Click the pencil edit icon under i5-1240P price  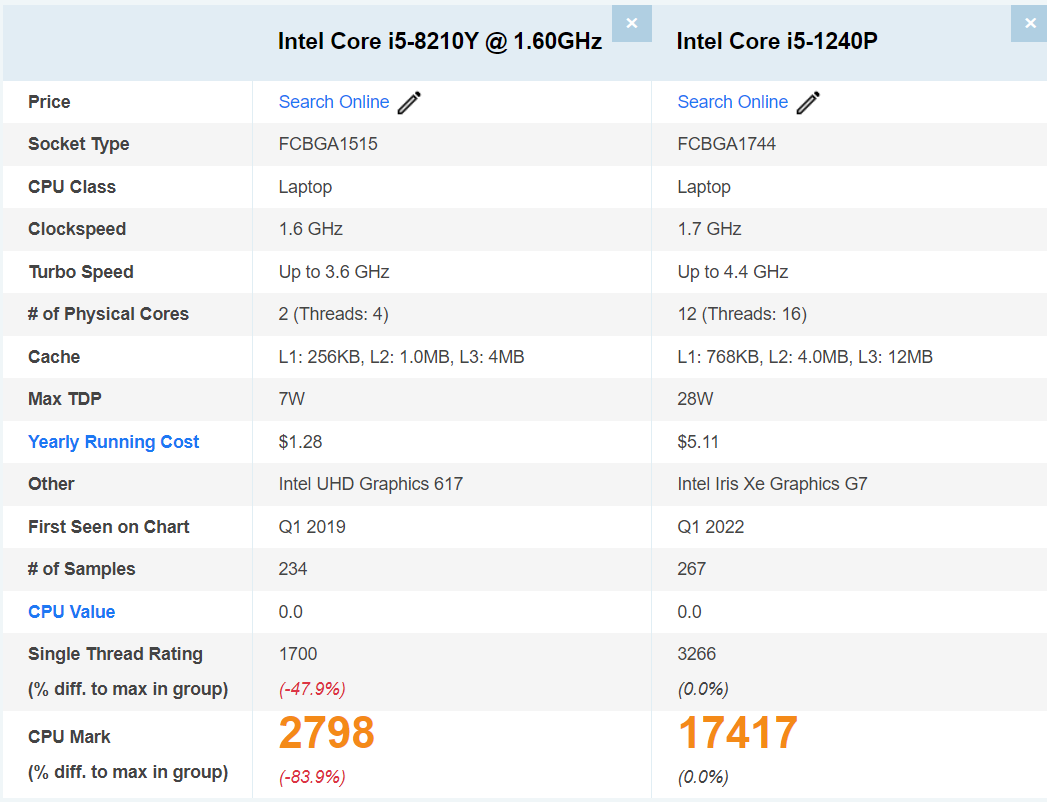[808, 103]
